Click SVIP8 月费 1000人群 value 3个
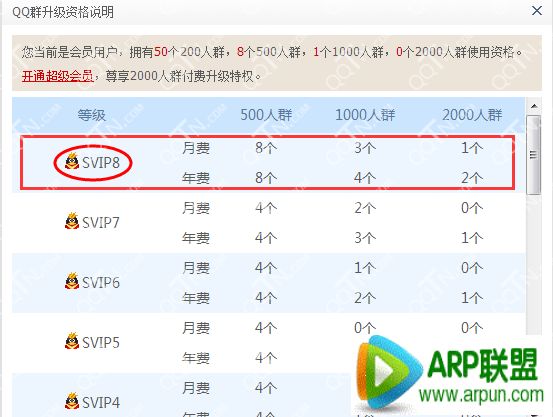Viewport: 553px width, 417px height. point(365,148)
